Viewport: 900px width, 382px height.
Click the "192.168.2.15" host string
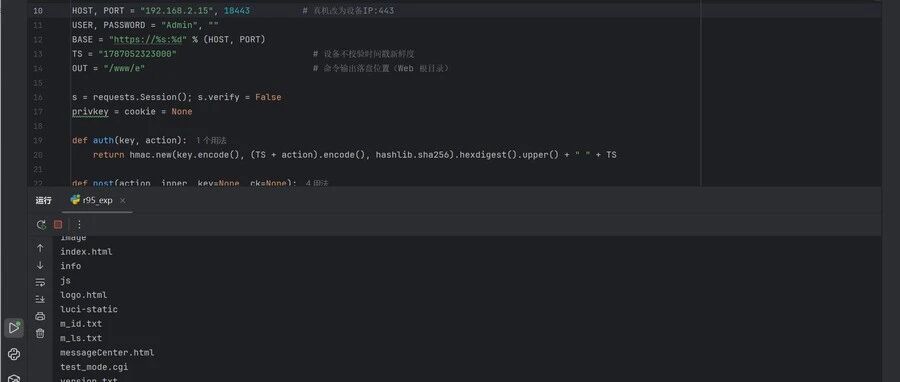[x=176, y=11]
